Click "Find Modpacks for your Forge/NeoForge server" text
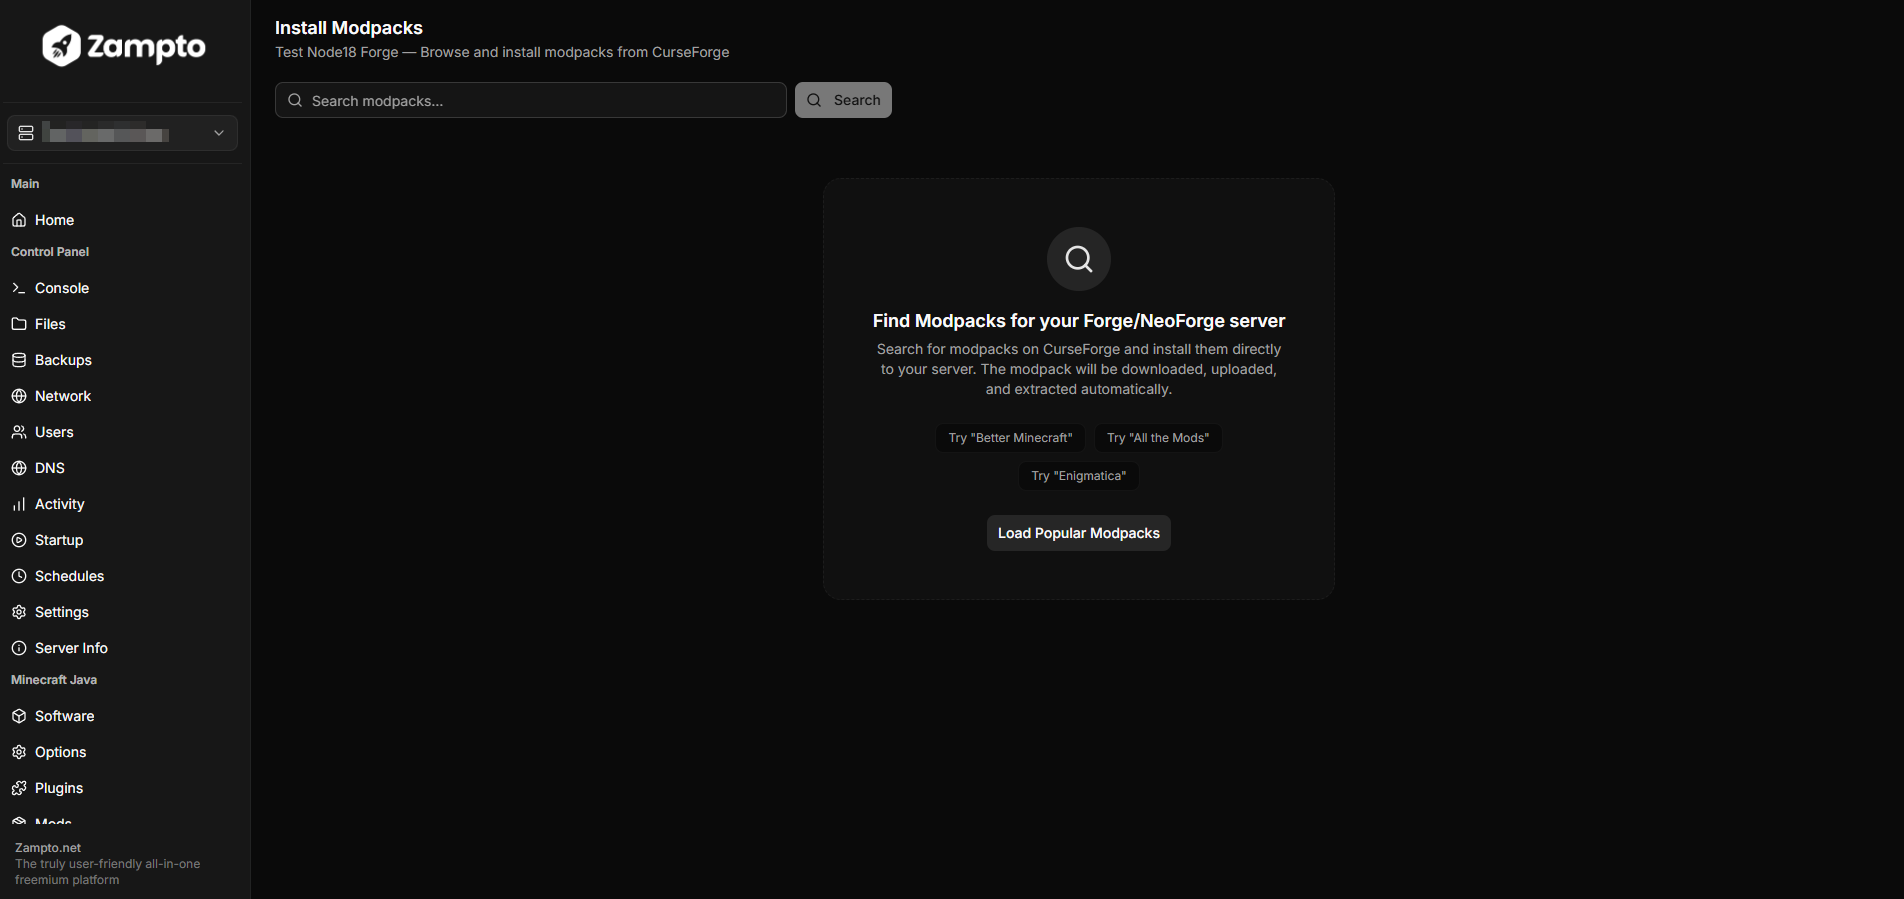Screen dimensions: 1904x899 click(x=1079, y=321)
